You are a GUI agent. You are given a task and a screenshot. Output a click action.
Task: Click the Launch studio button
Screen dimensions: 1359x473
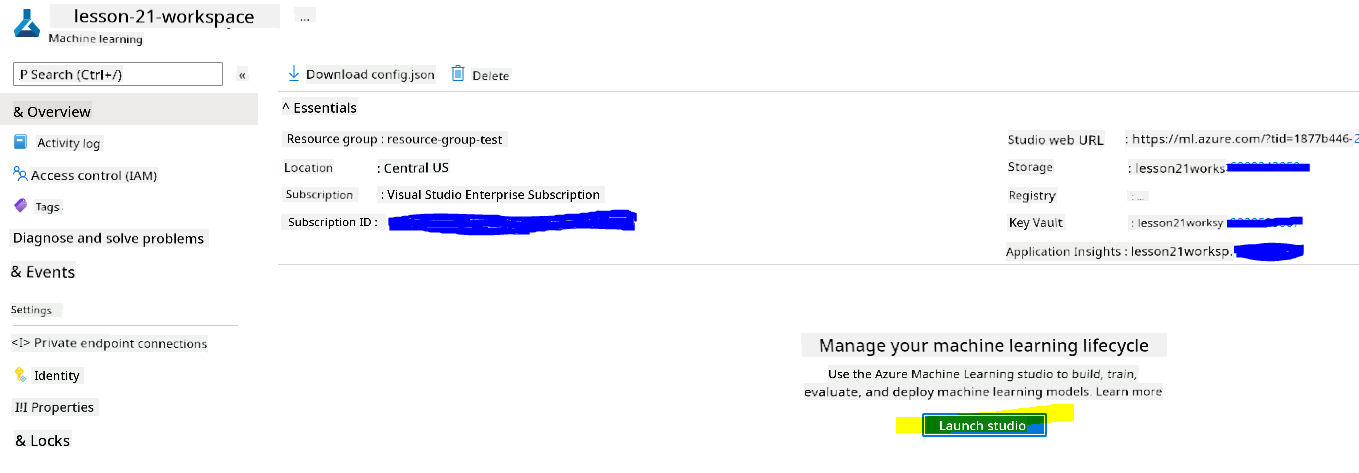[x=983, y=426]
